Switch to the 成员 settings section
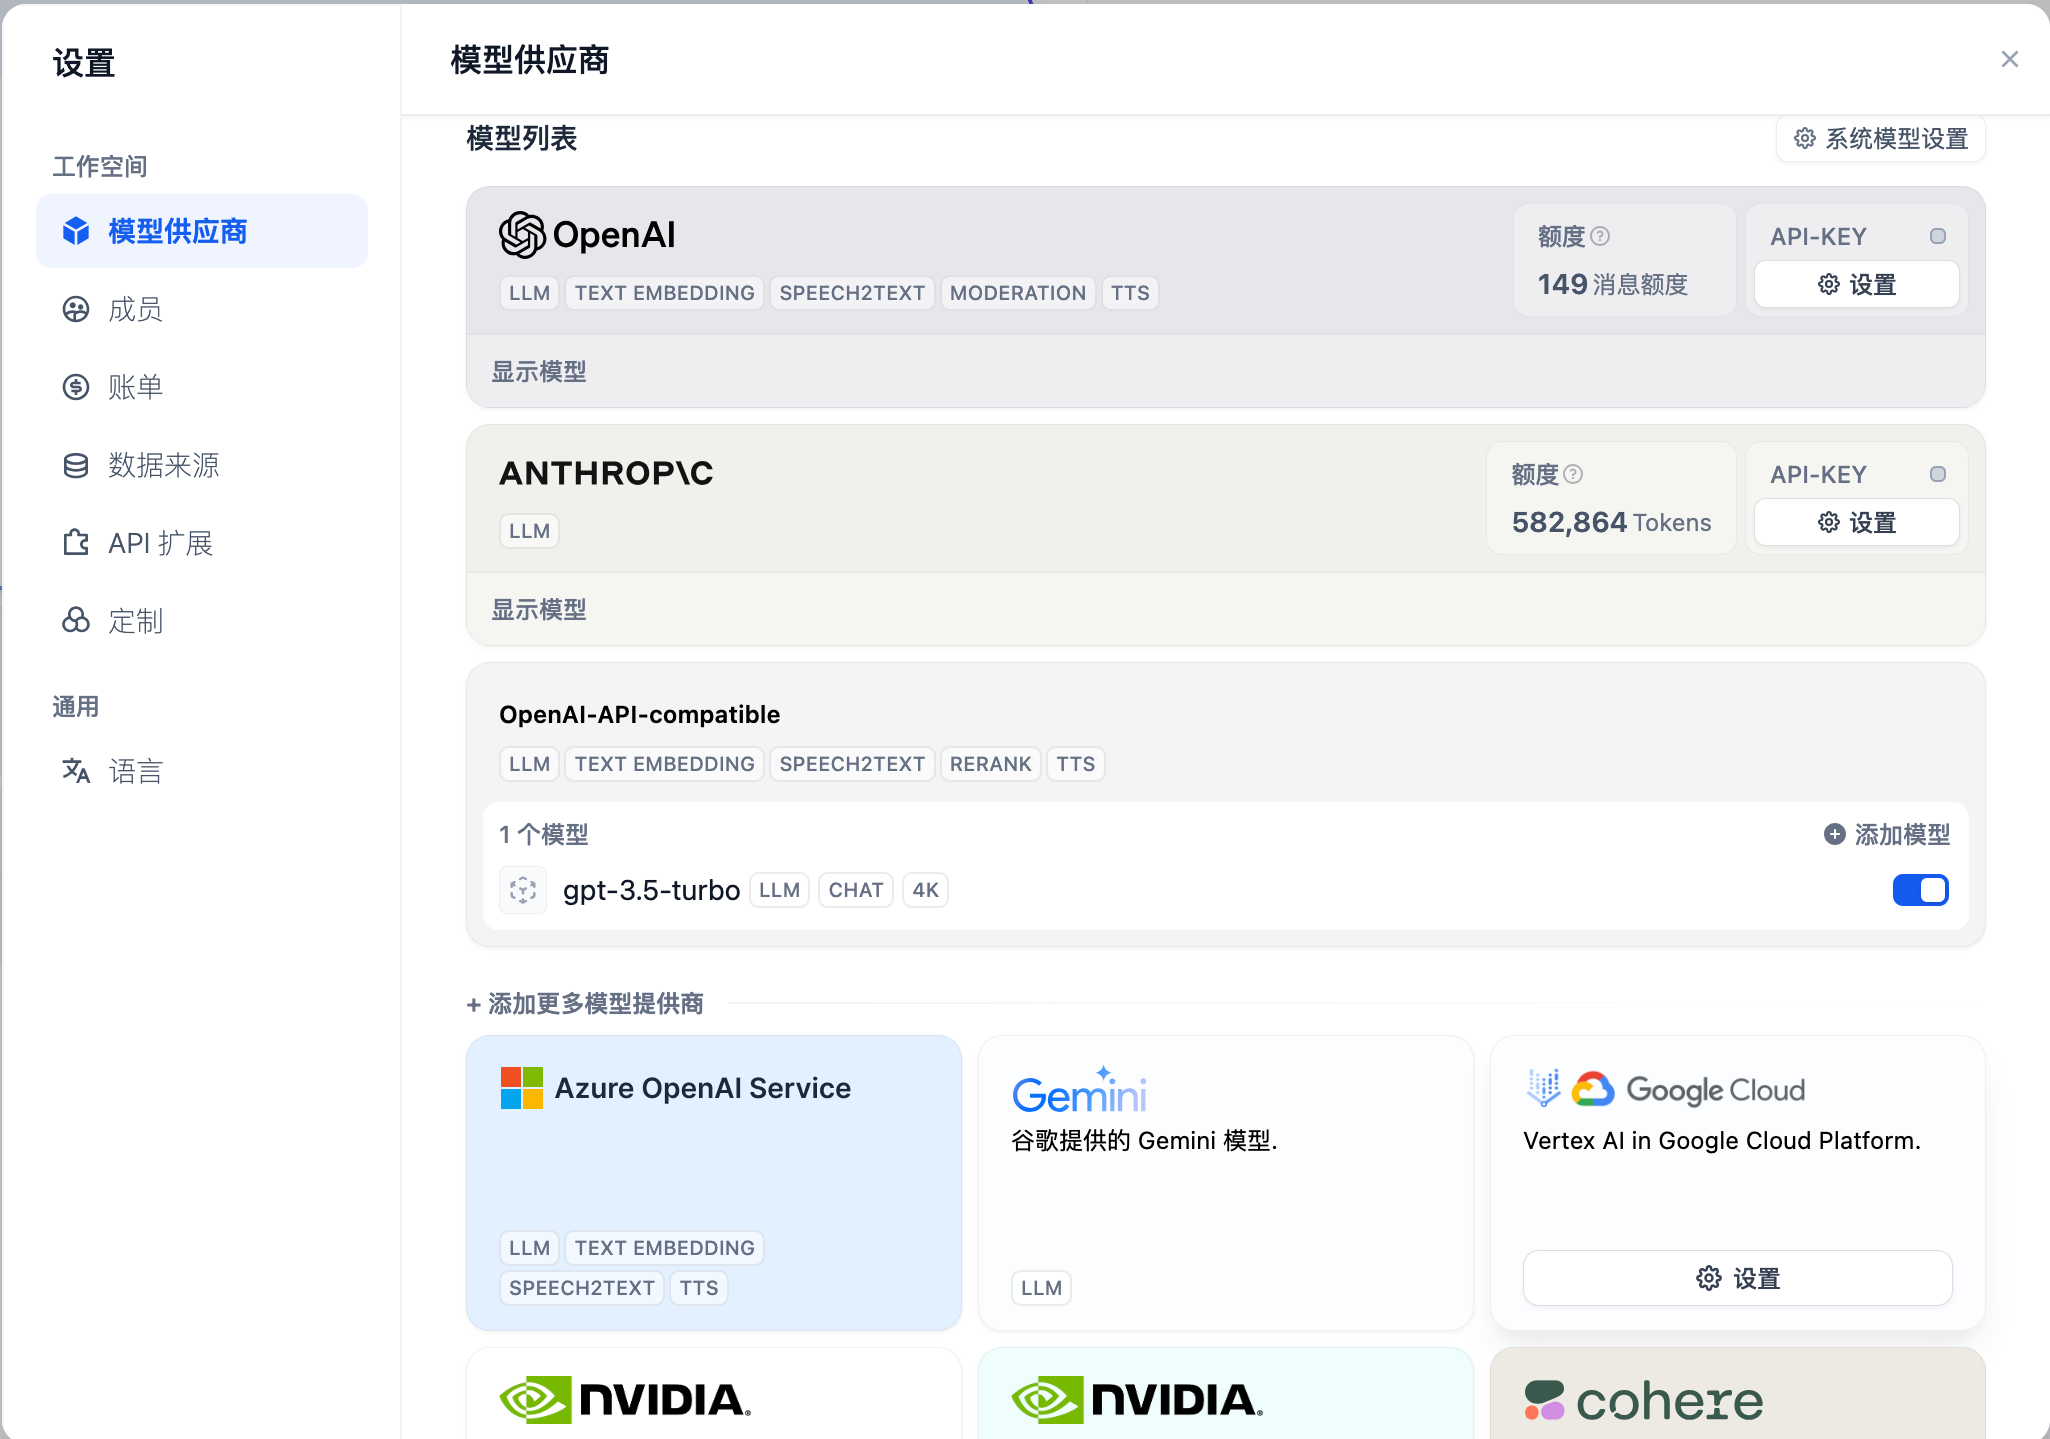The height and width of the screenshot is (1439, 2050). [x=135, y=309]
